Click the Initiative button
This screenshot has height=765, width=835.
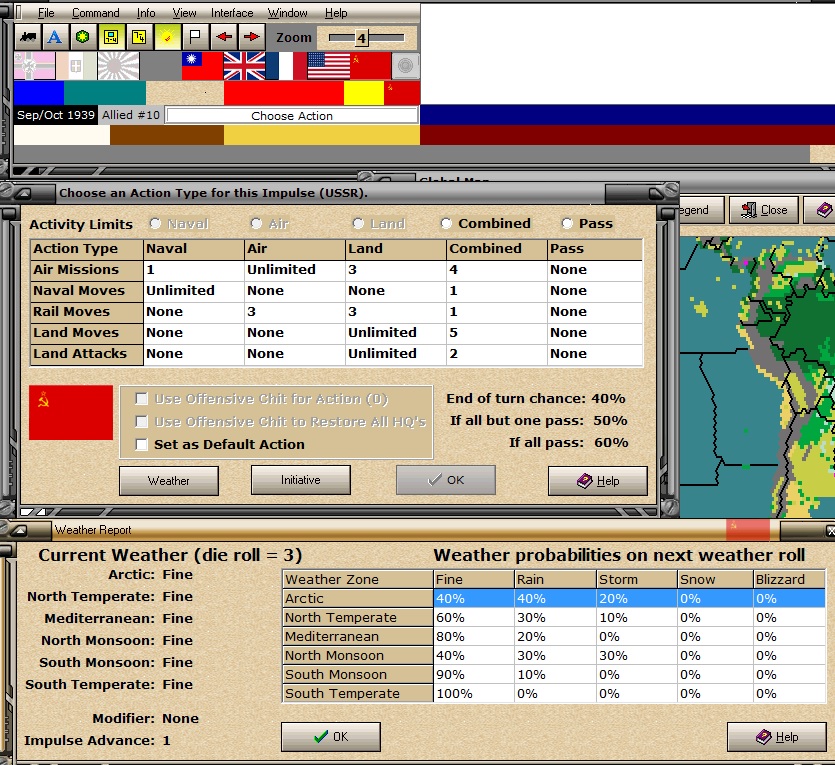click(x=301, y=480)
